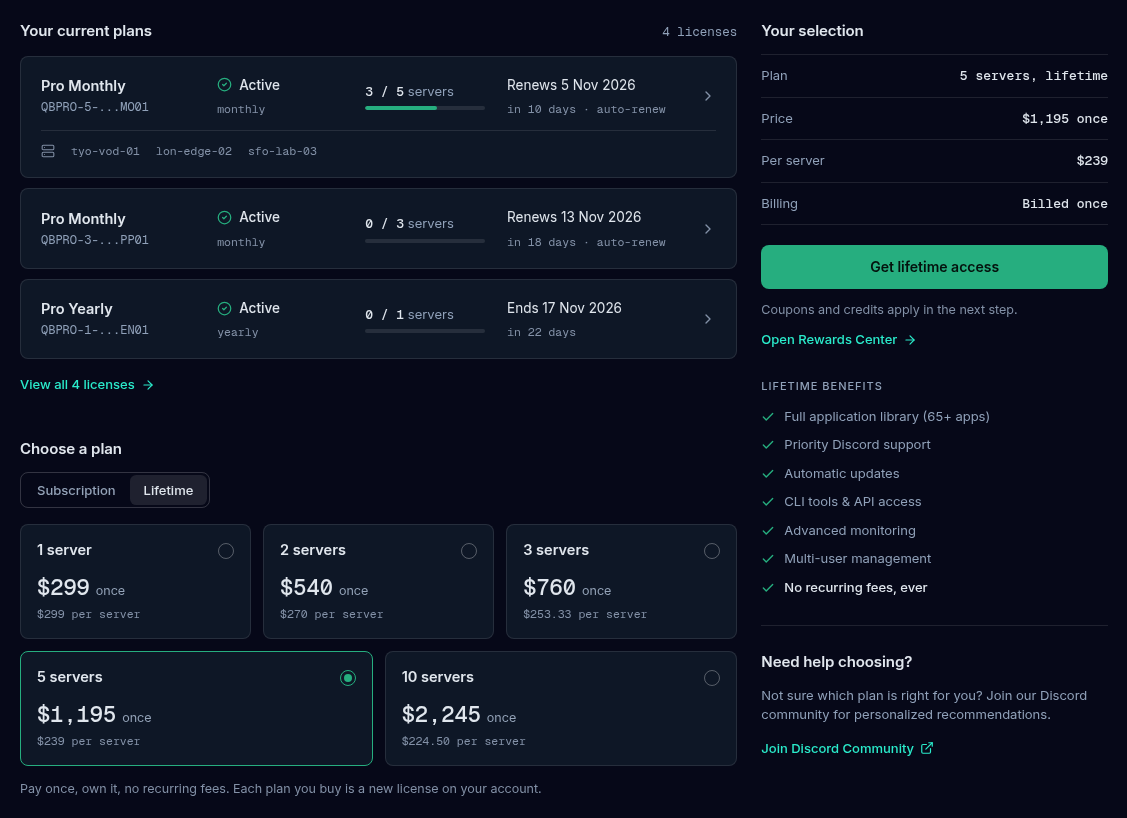Click the checkmark next to CLI tools & API access
The width and height of the screenshot is (1127, 818).
pos(768,502)
